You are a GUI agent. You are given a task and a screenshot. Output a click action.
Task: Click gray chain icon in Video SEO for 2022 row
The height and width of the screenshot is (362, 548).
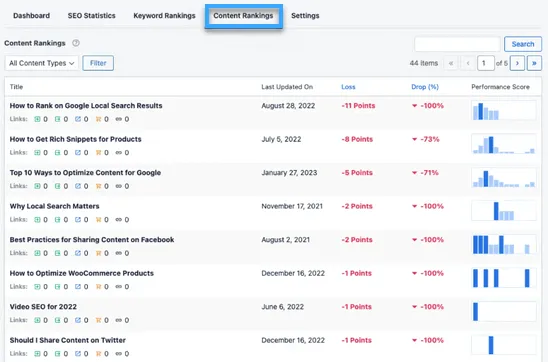click(118, 320)
